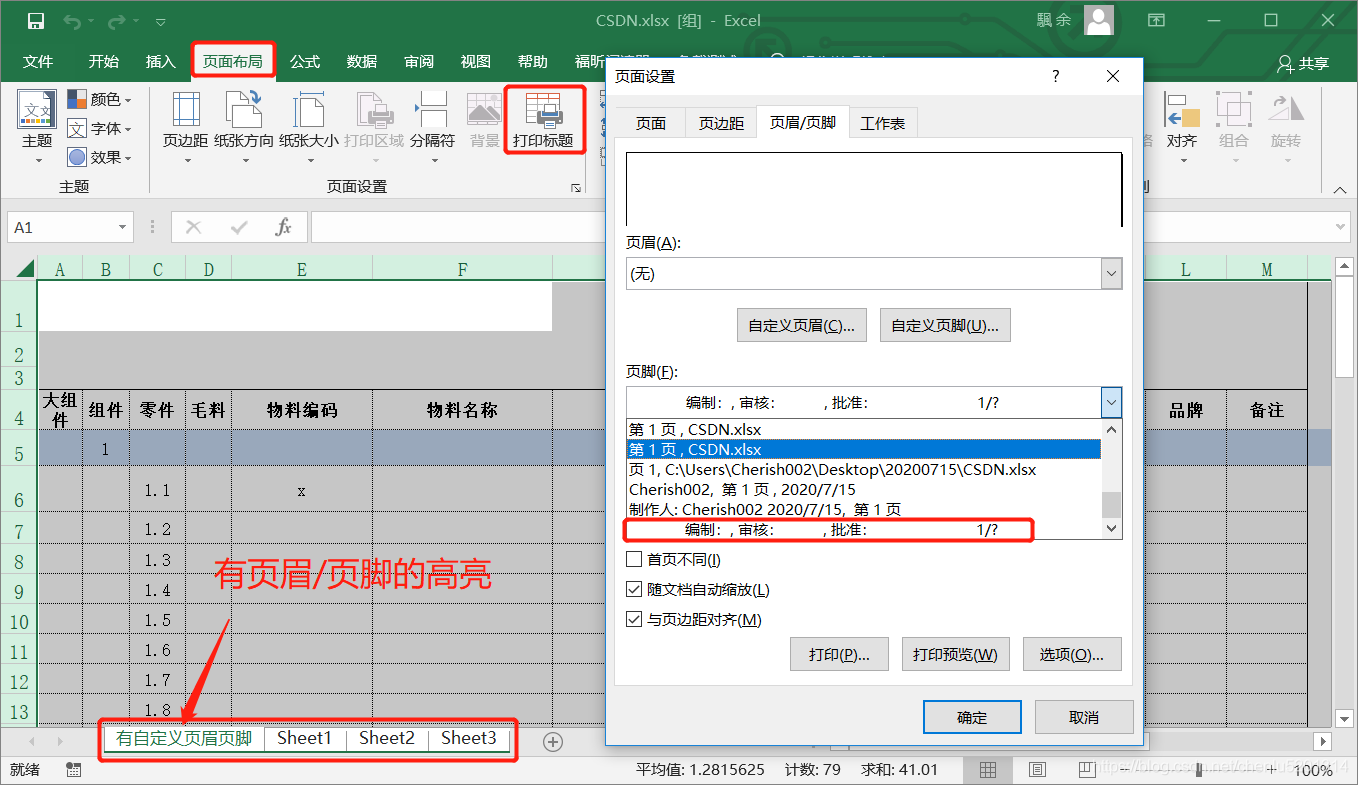Viewport: 1358px width, 785px height.
Task: Click the formula bar Enter checkmark
Action: [x=239, y=227]
